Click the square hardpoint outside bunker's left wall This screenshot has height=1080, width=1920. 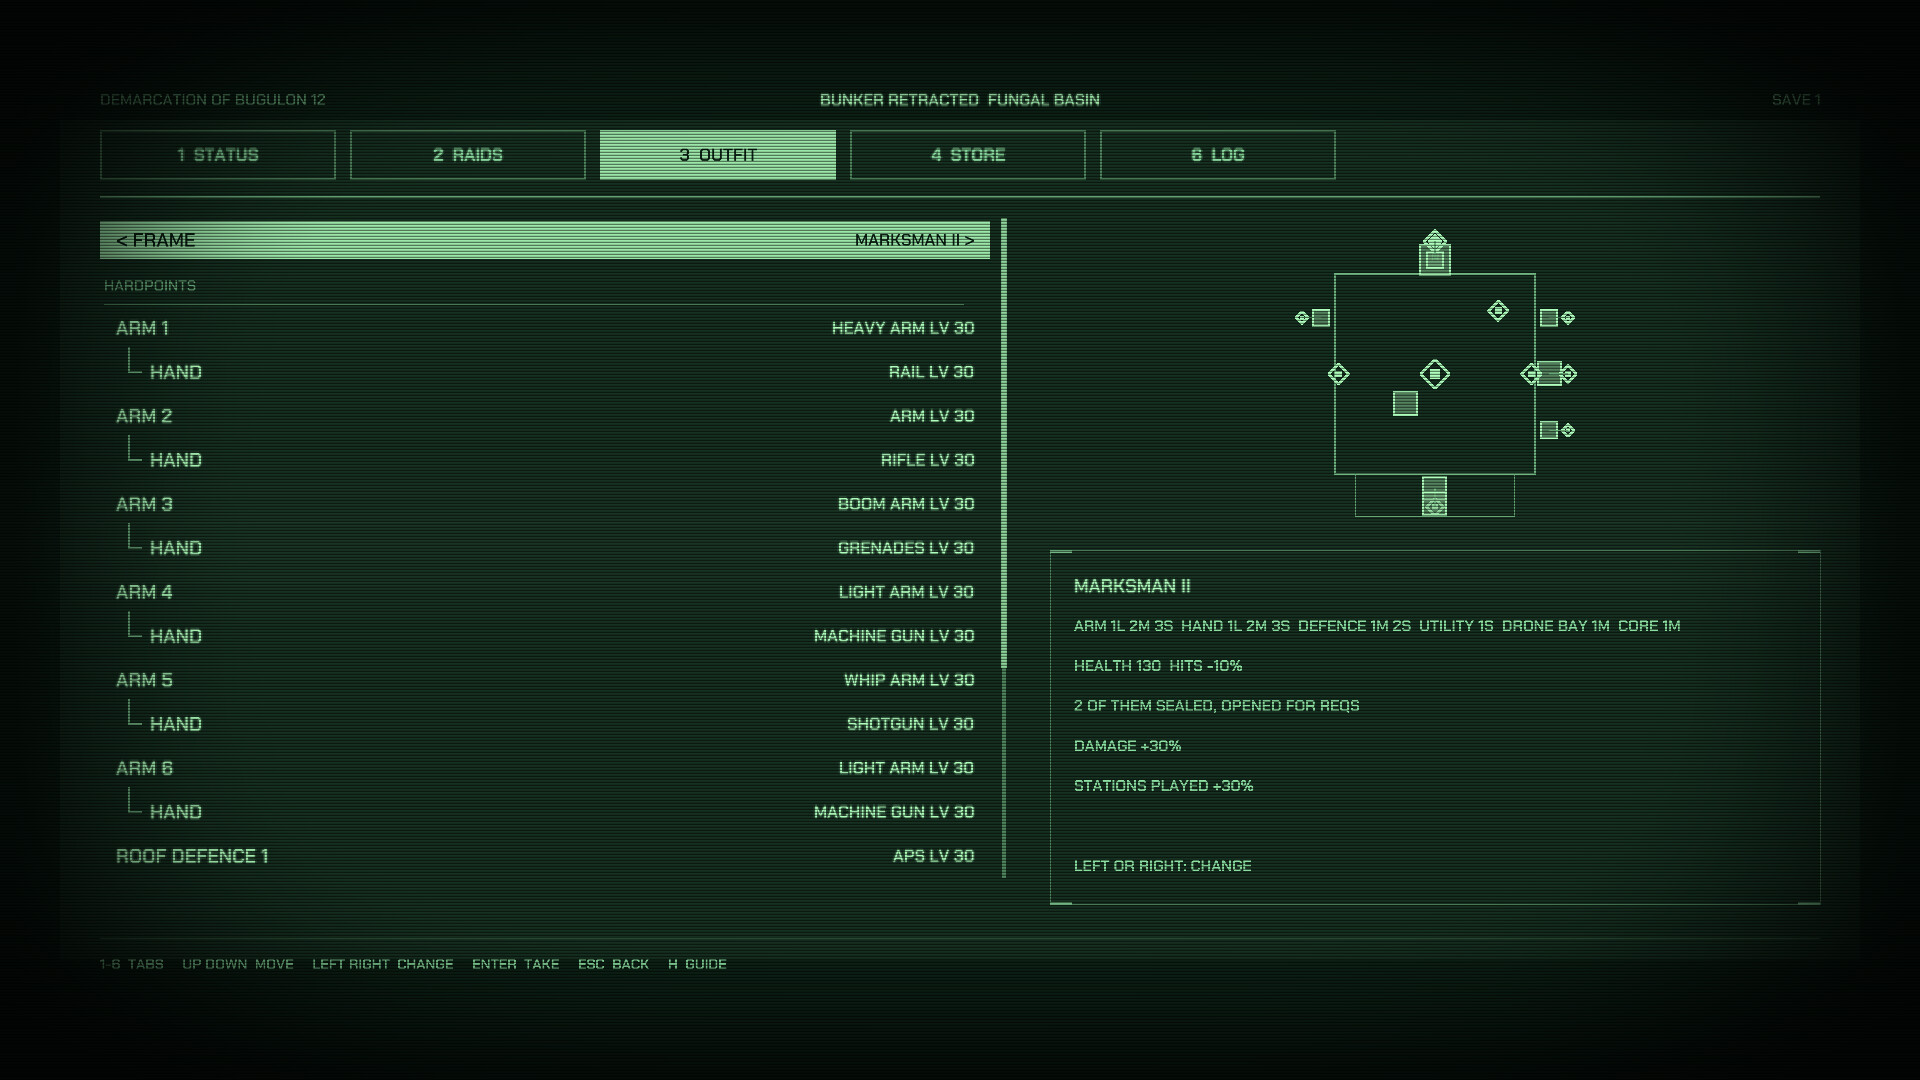click(1321, 318)
